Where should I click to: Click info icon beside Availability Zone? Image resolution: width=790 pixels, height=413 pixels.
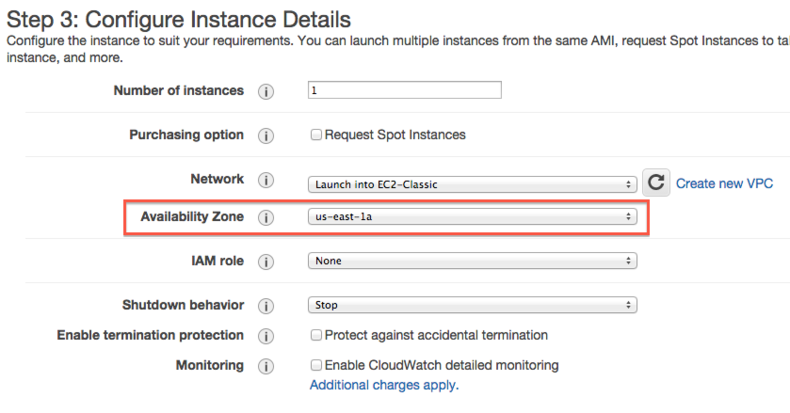pyautogui.click(x=266, y=217)
